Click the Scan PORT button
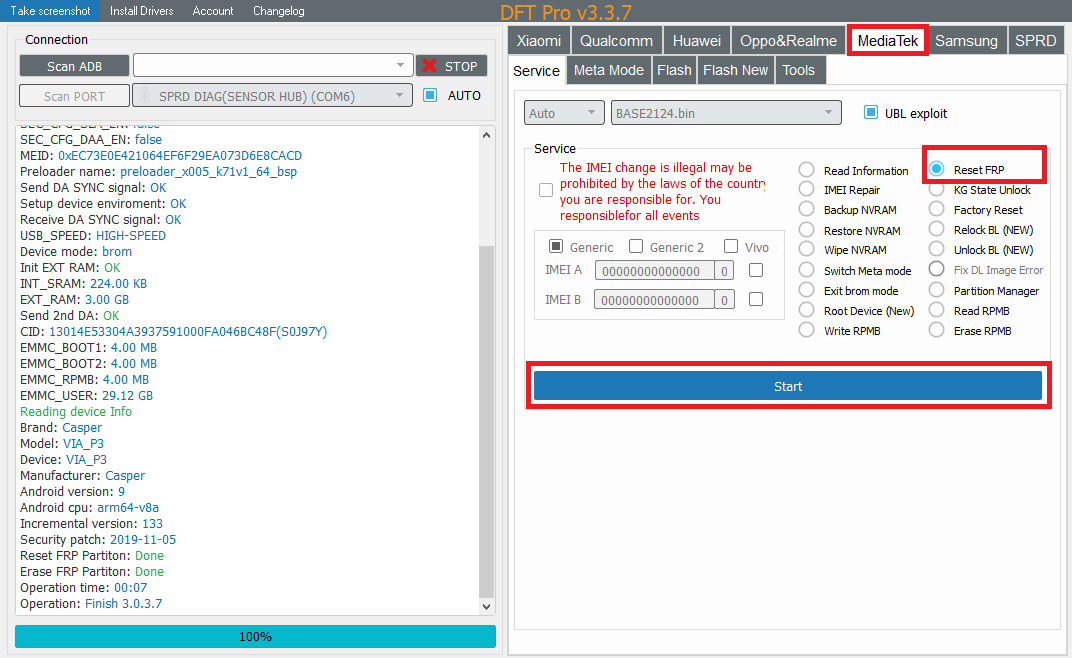1072x658 pixels. (74, 96)
